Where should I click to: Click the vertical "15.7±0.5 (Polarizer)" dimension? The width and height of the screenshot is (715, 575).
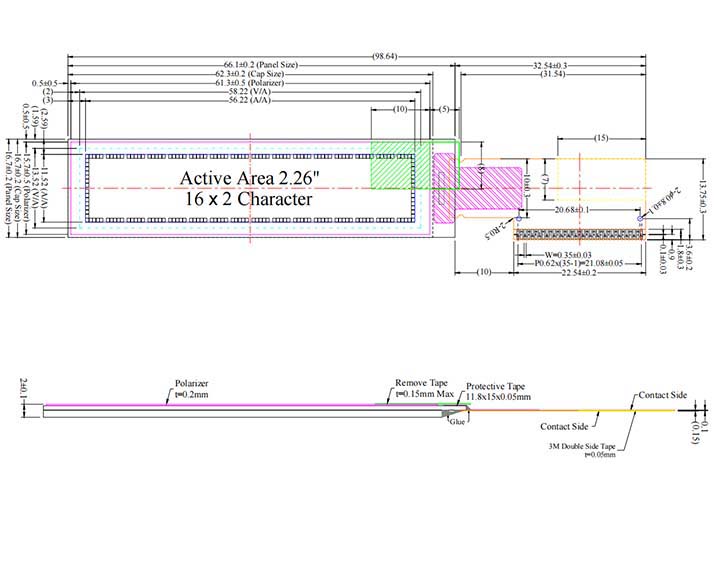[x=27, y=187]
